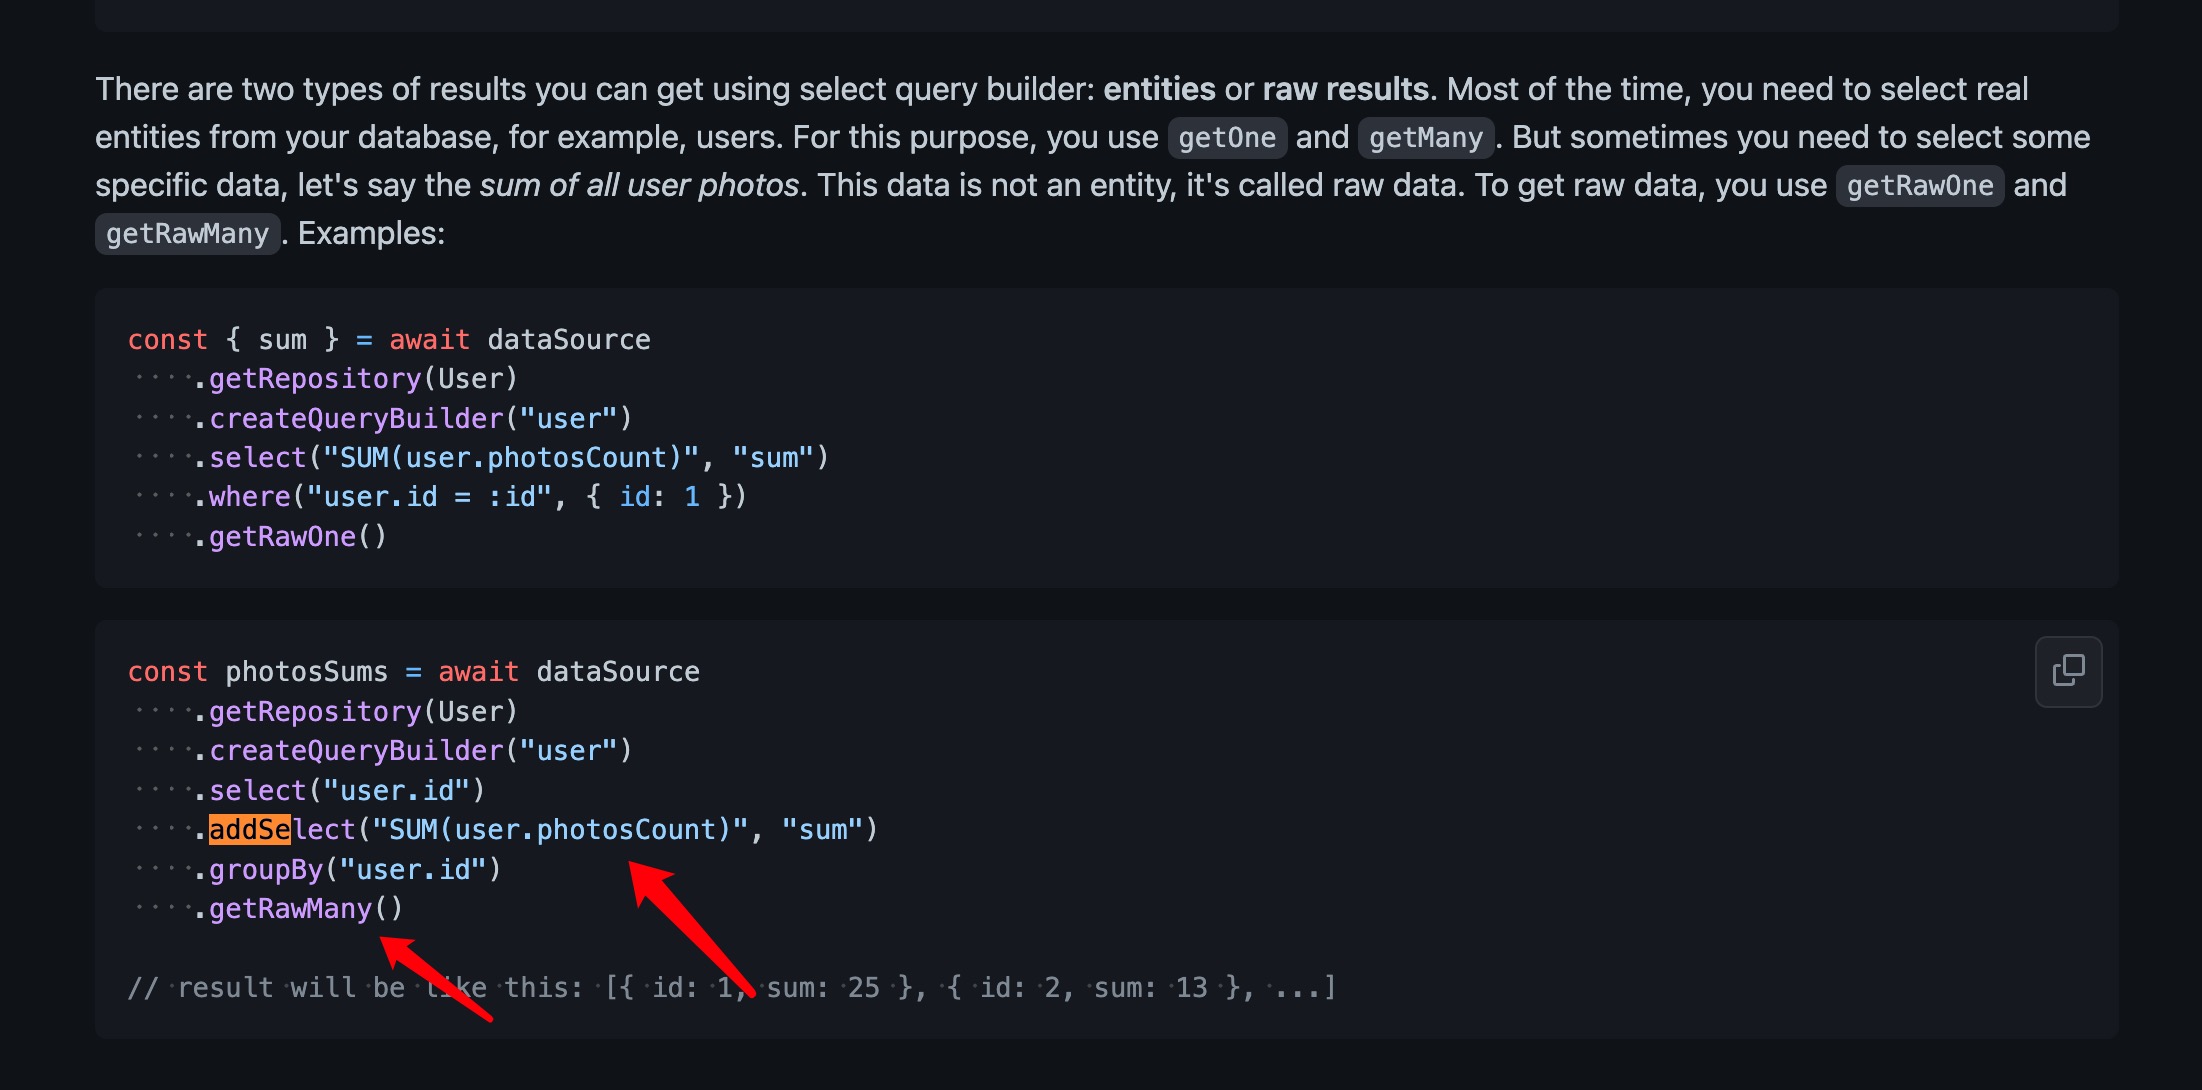Click the bold word entities
This screenshot has height=1090, width=2202.
pos(1159,90)
